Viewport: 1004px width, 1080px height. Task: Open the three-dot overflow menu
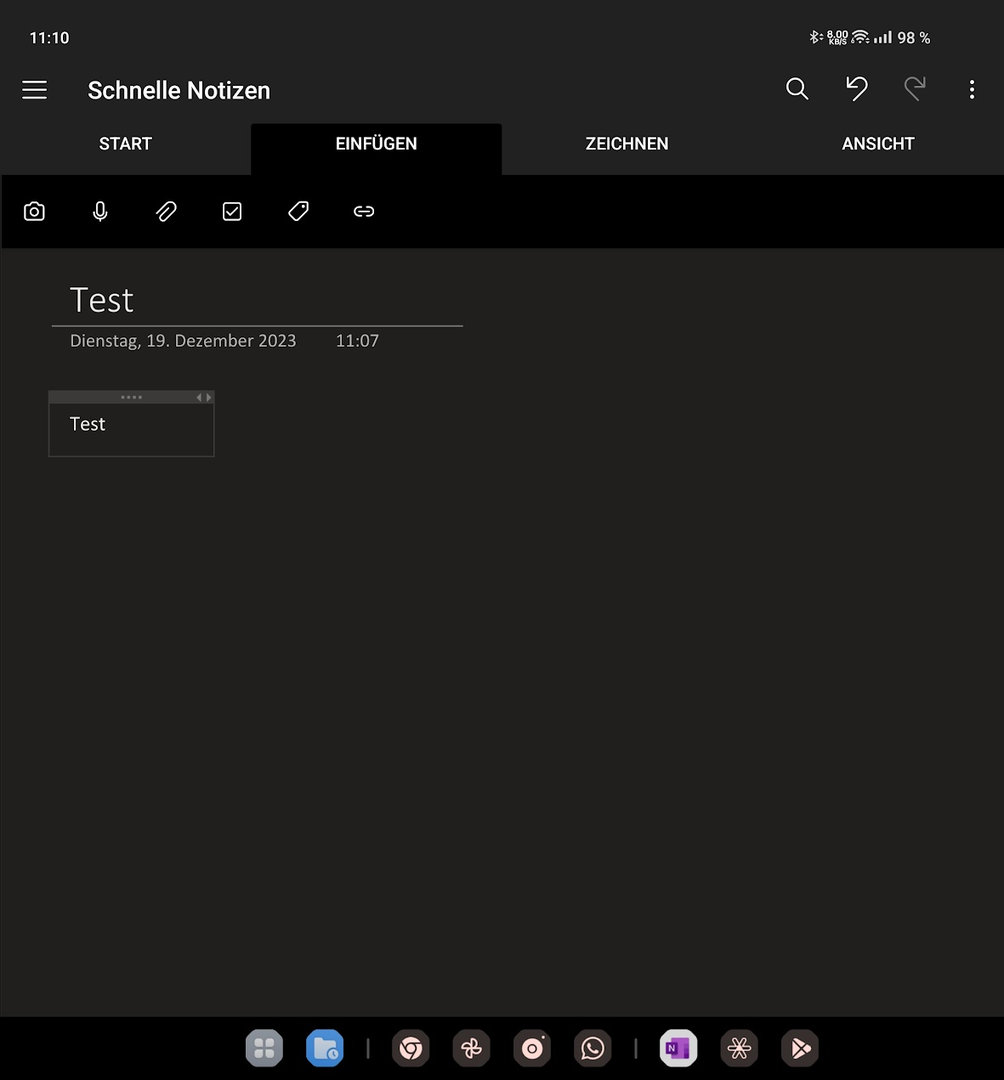(971, 90)
